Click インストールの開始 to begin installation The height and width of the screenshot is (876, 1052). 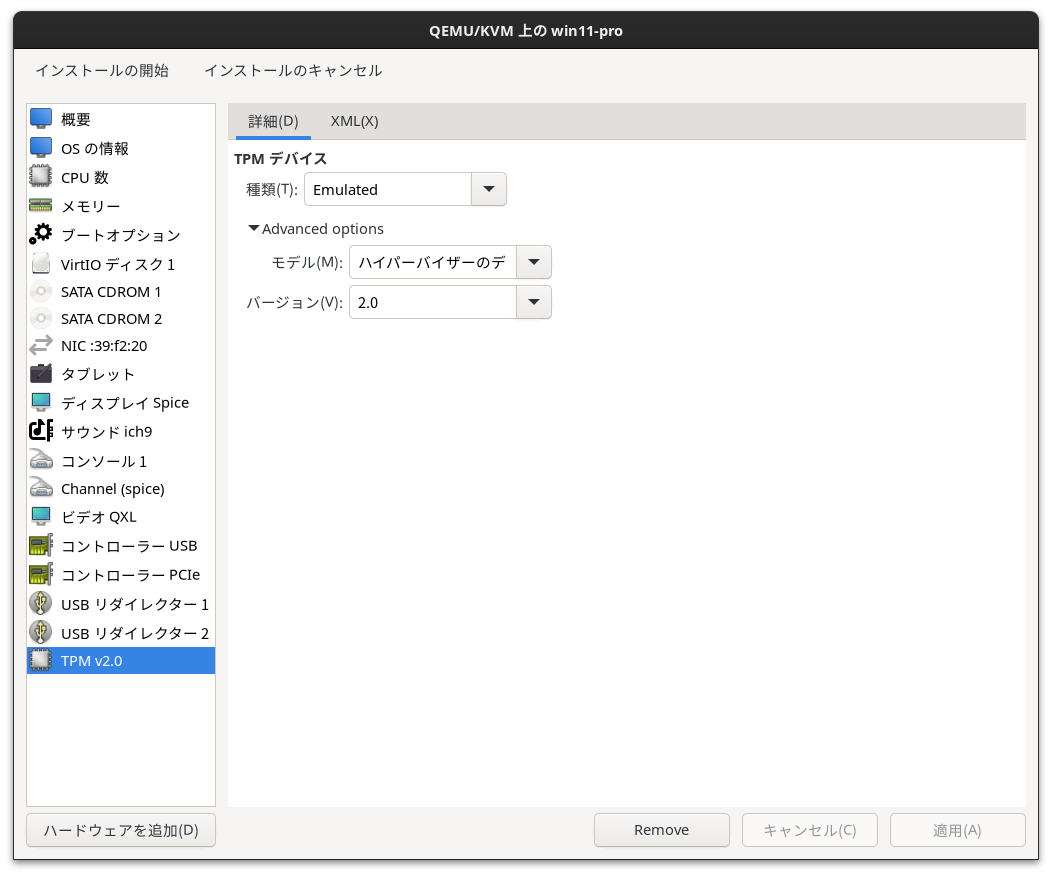coord(101,71)
